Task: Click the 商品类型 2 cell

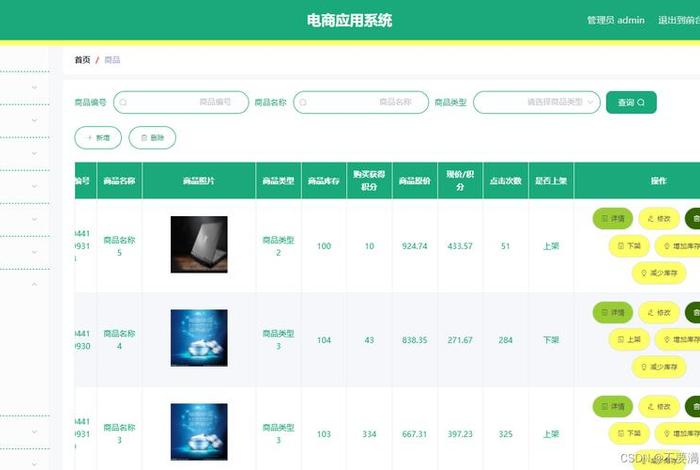Action: 278,246
